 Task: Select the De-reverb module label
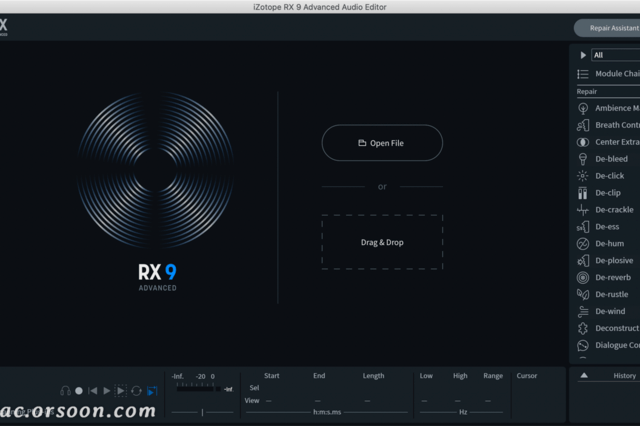point(613,277)
